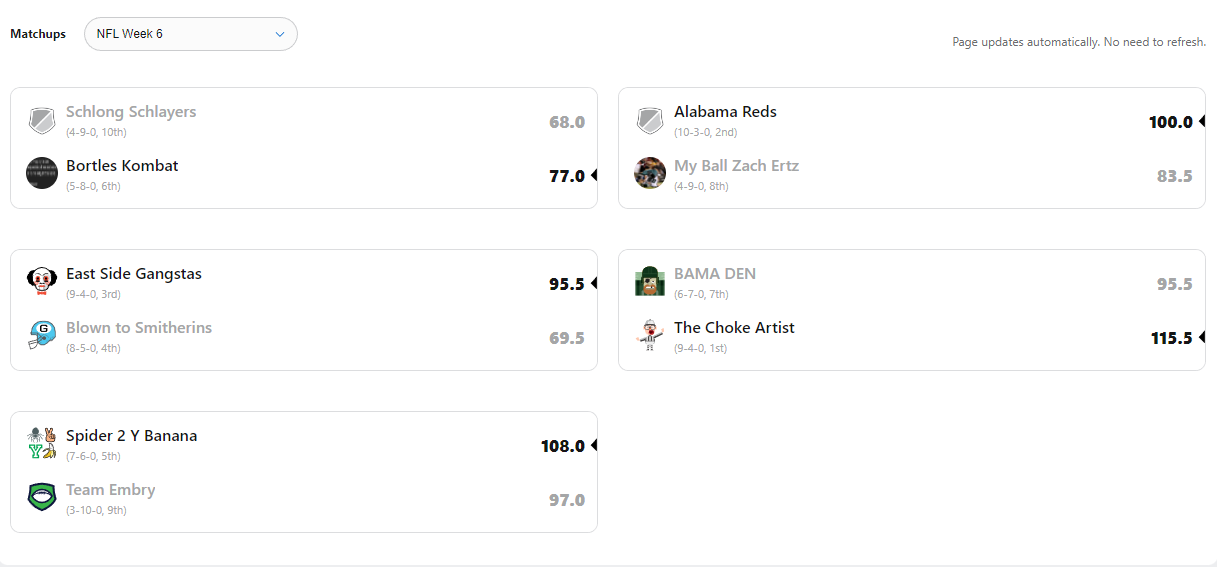Click The Choke Artist referee avatar
1217x567 pixels.
click(x=650, y=335)
